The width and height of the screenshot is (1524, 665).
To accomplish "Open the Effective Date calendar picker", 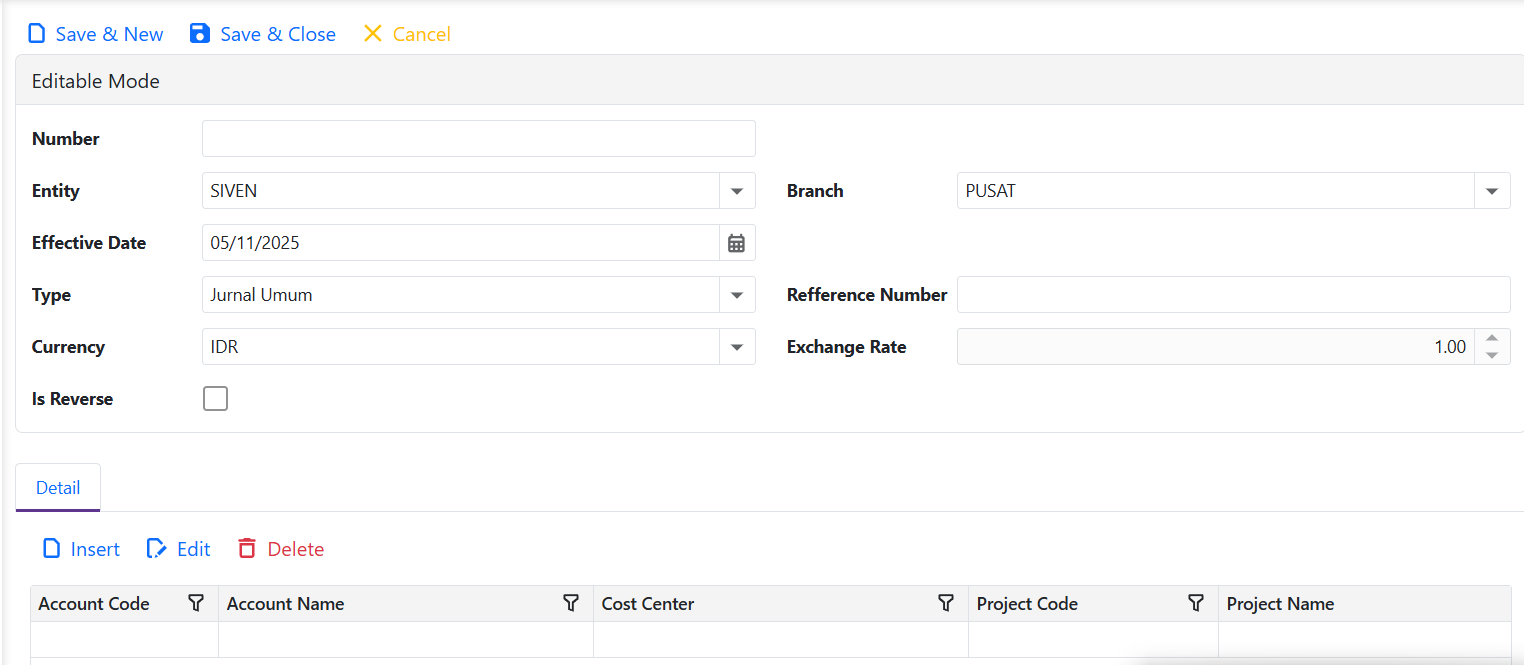I will [737, 243].
